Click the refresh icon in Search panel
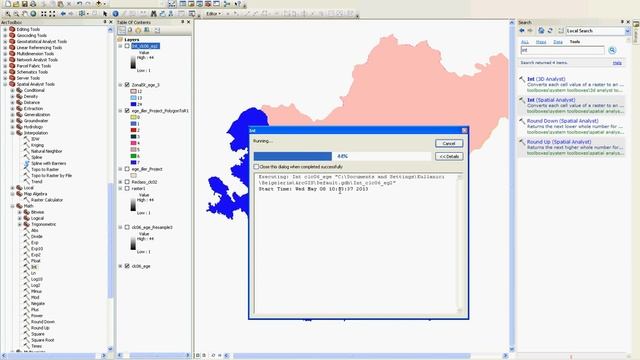 click(550, 31)
